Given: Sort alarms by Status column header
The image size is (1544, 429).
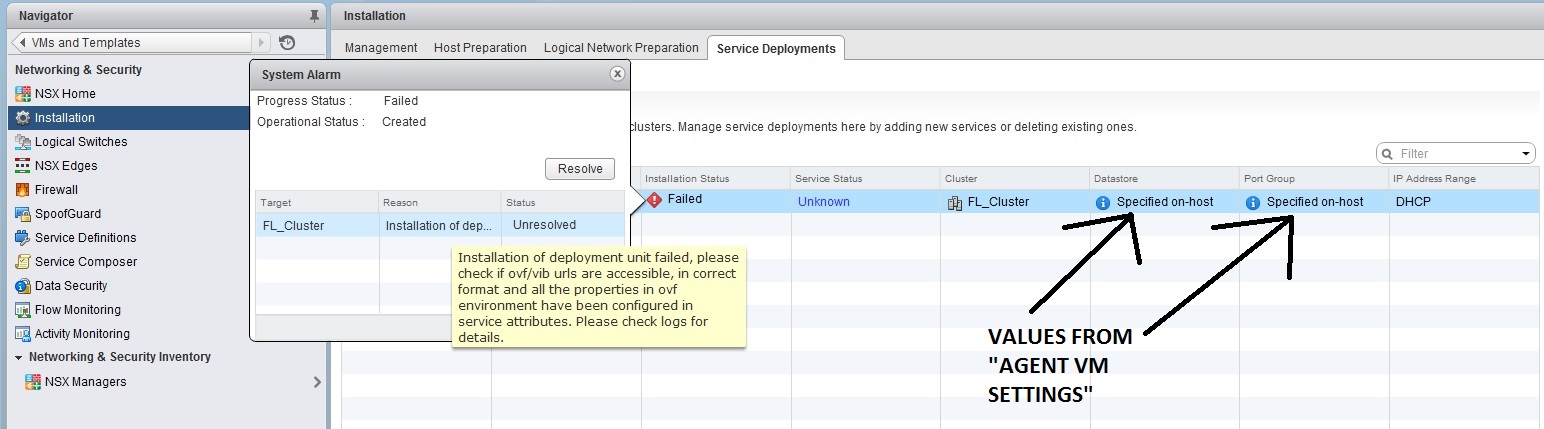Looking at the screenshot, I should 563,202.
